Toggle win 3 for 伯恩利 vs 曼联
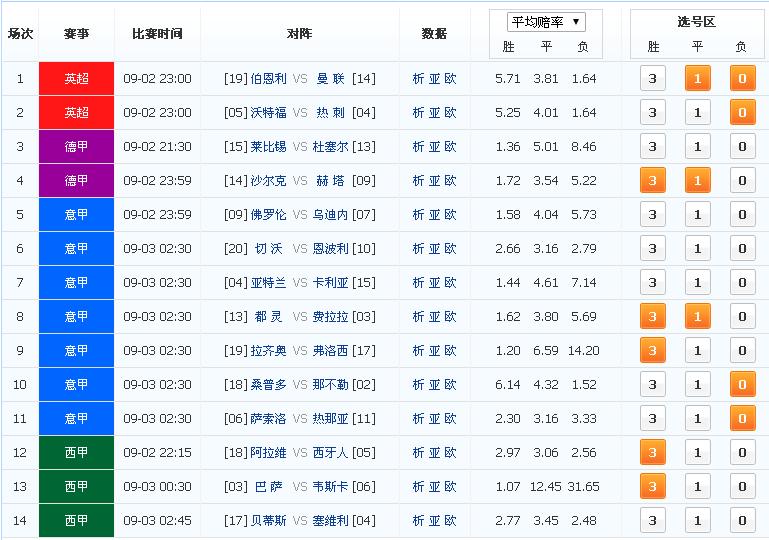The width and height of the screenshot is (769, 540). coord(653,78)
